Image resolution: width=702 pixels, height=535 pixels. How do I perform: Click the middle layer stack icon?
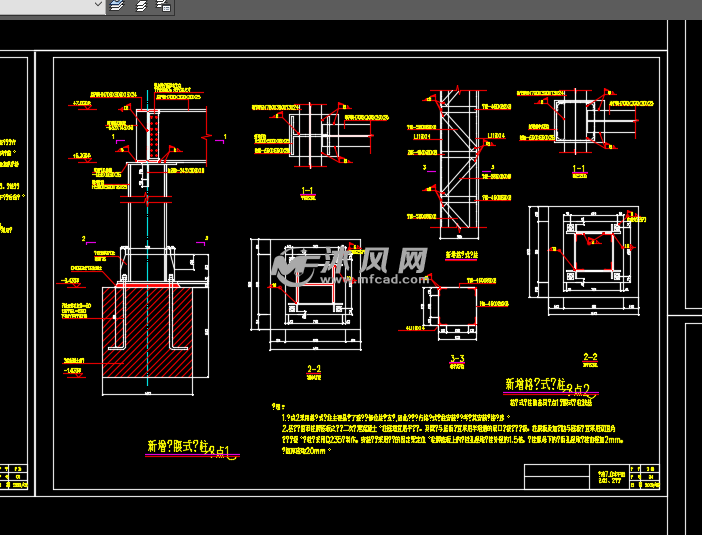141,5
